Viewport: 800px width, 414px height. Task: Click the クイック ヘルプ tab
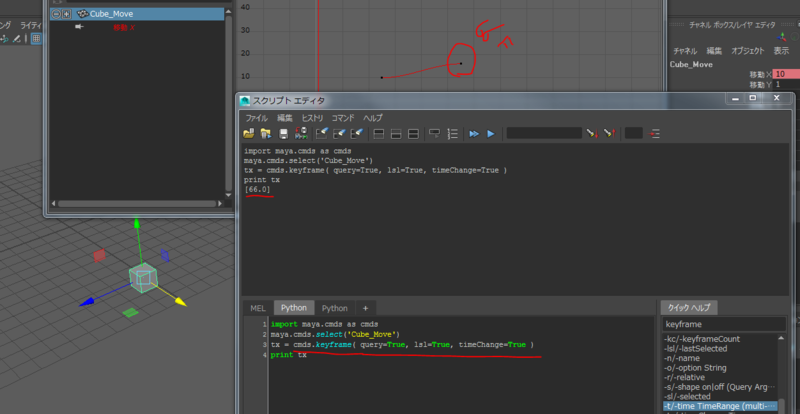pyautogui.click(x=689, y=308)
